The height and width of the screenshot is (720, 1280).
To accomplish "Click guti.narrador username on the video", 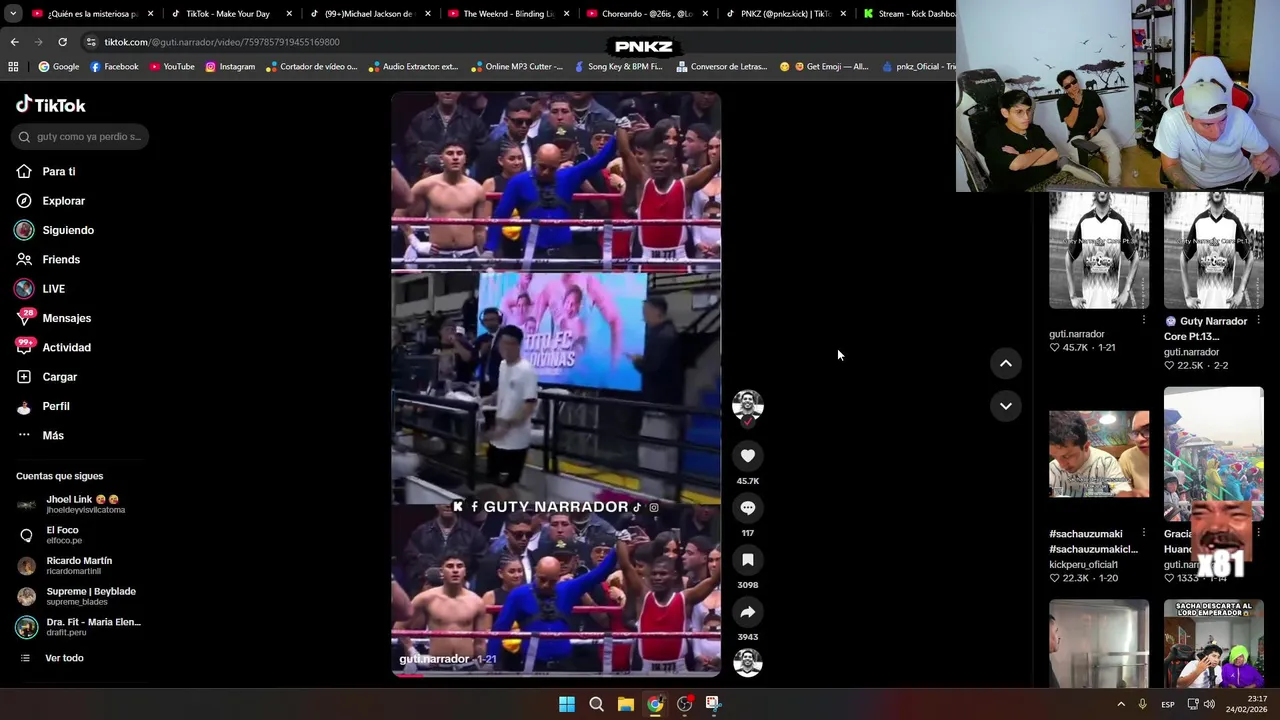I will click(434, 659).
